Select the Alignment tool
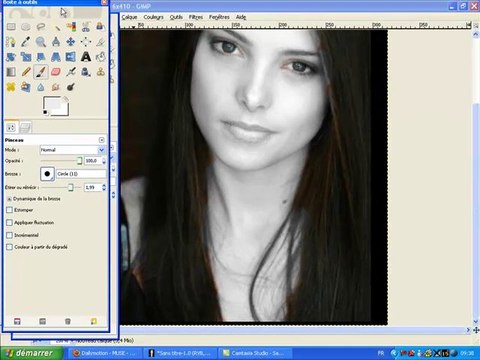The image size is (480, 360). (86, 42)
